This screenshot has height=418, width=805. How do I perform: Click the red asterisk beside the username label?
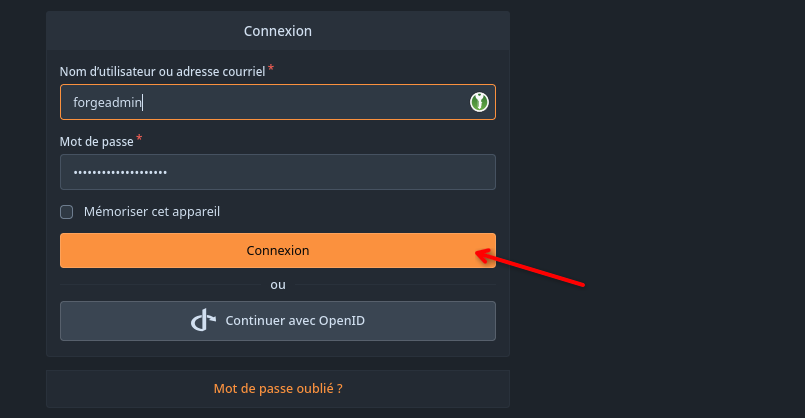tap(271, 68)
